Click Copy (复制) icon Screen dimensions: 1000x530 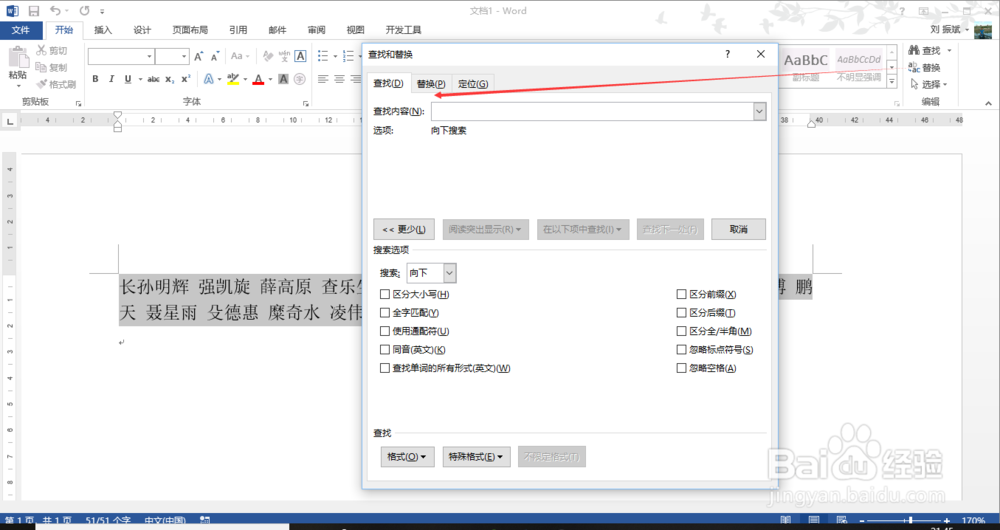[41, 67]
